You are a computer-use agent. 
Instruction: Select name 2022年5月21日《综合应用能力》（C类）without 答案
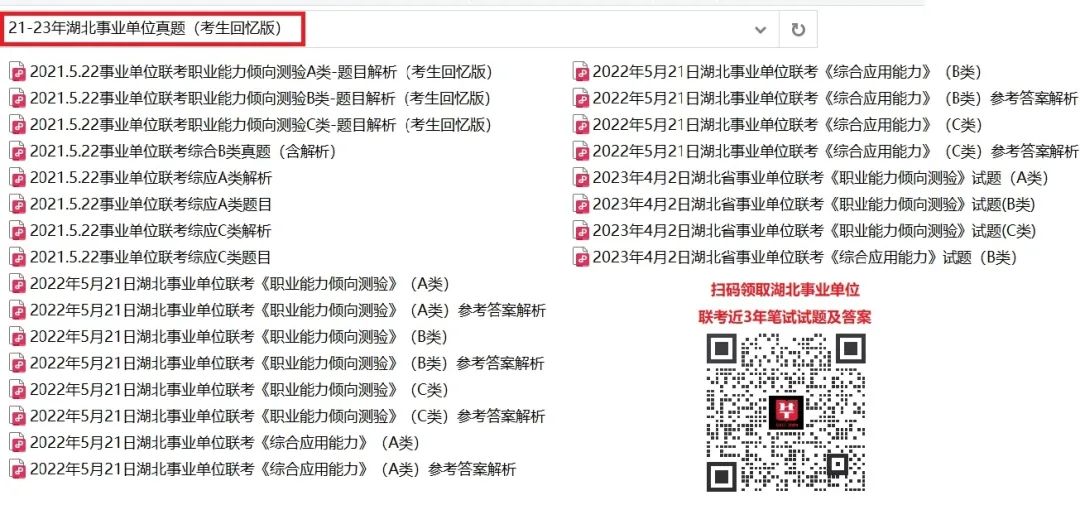(x=787, y=125)
